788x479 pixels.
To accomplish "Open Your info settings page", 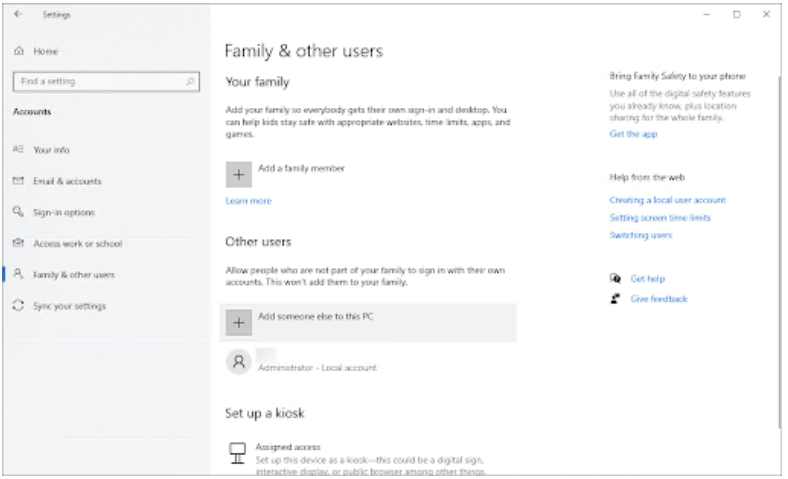I will (51, 150).
